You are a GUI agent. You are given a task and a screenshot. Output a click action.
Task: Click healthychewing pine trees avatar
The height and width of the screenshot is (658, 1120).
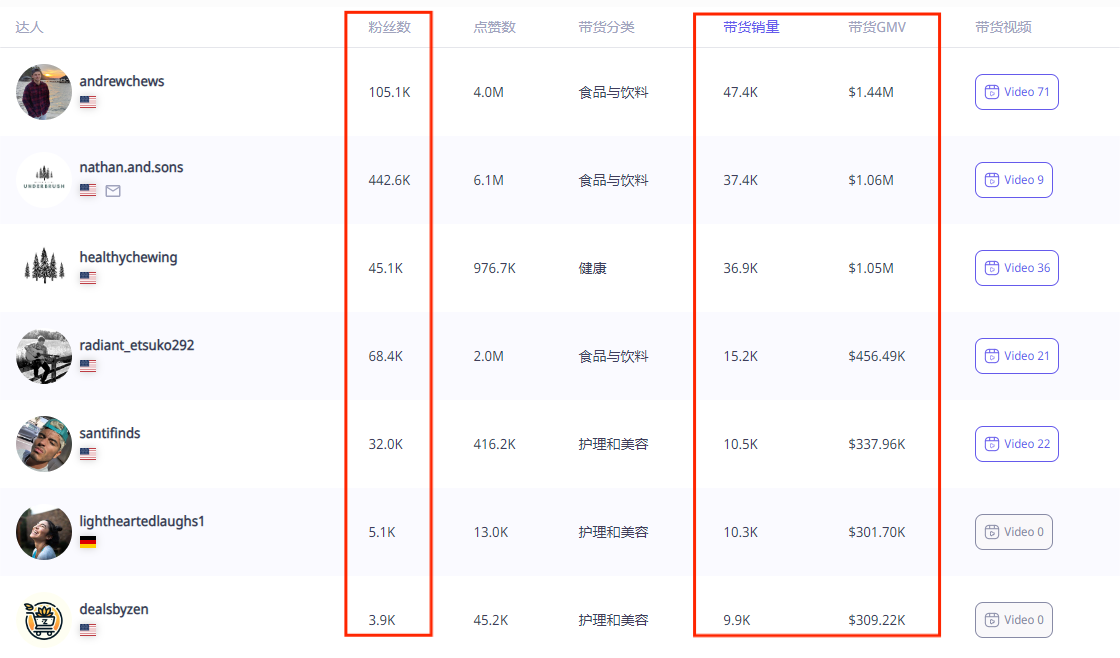click(x=44, y=268)
